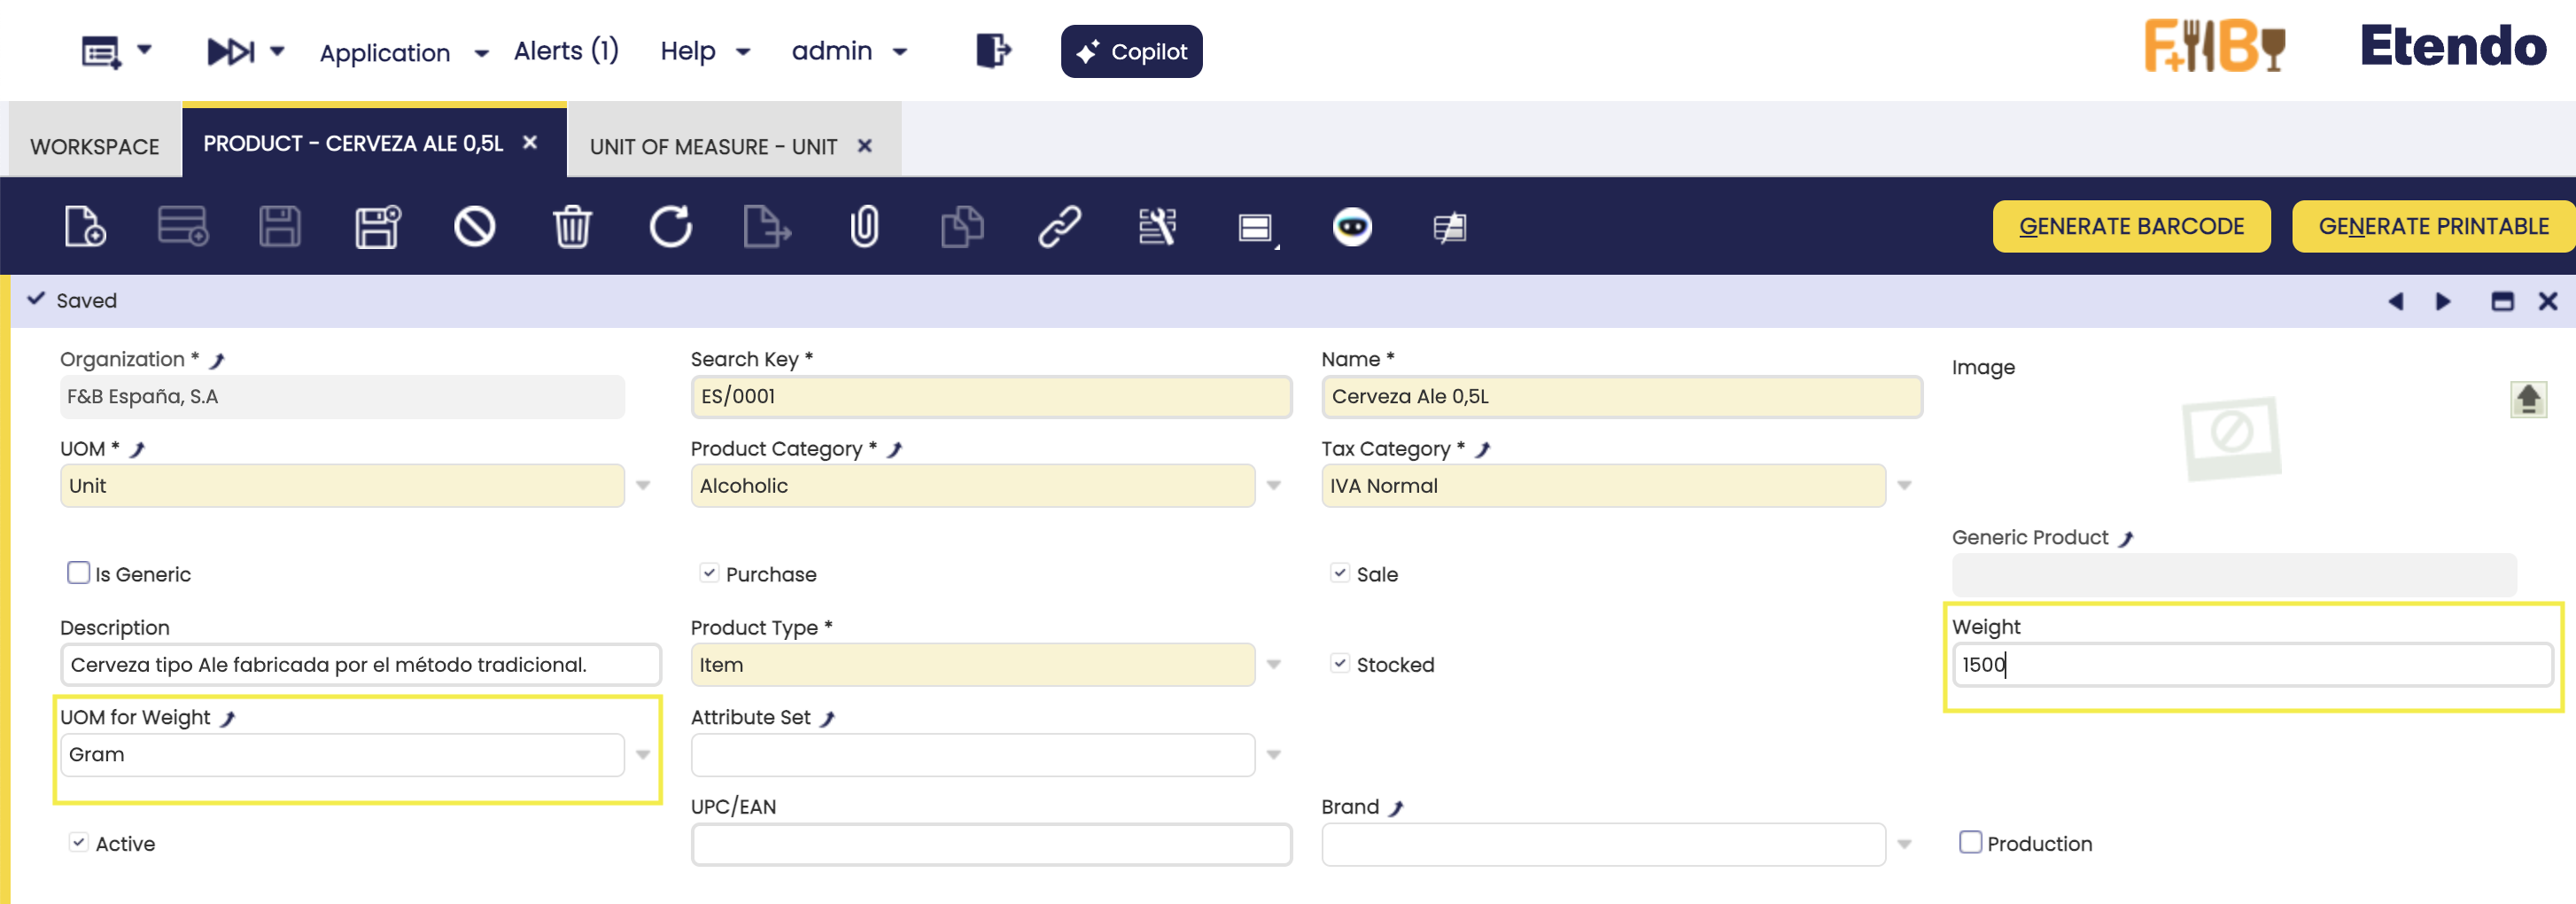This screenshot has width=2576, height=904.
Task: Click the logout icon in the top bar
Action: pyautogui.click(x=992, y=50)
